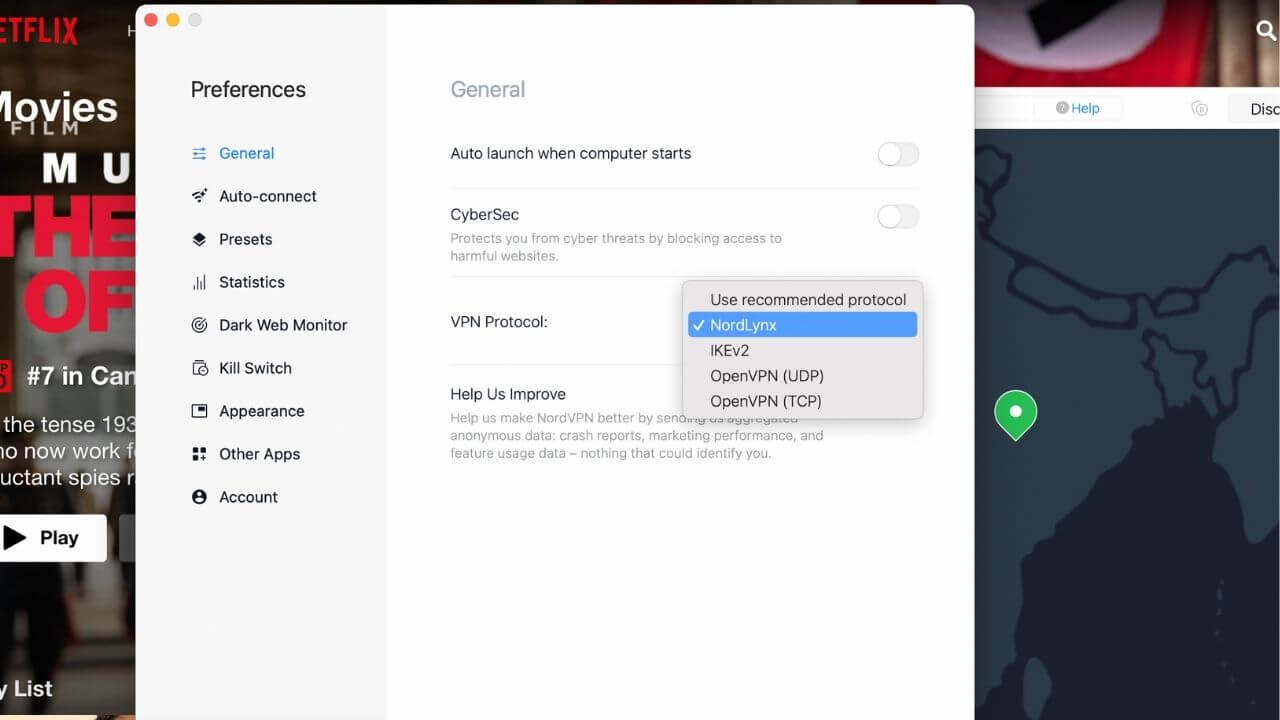Click the Help button on the map toolbar
1280x720 pixels.
pyautogui.click(x=1078, y=108)
